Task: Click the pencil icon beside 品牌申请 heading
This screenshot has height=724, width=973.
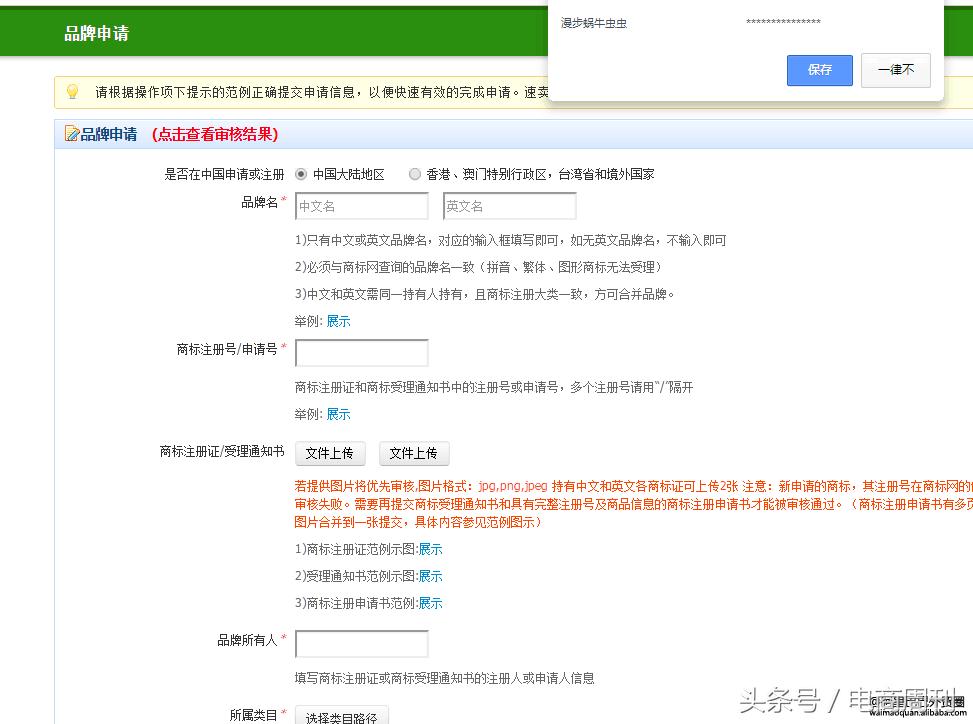Action: click(x=71, y=134)
